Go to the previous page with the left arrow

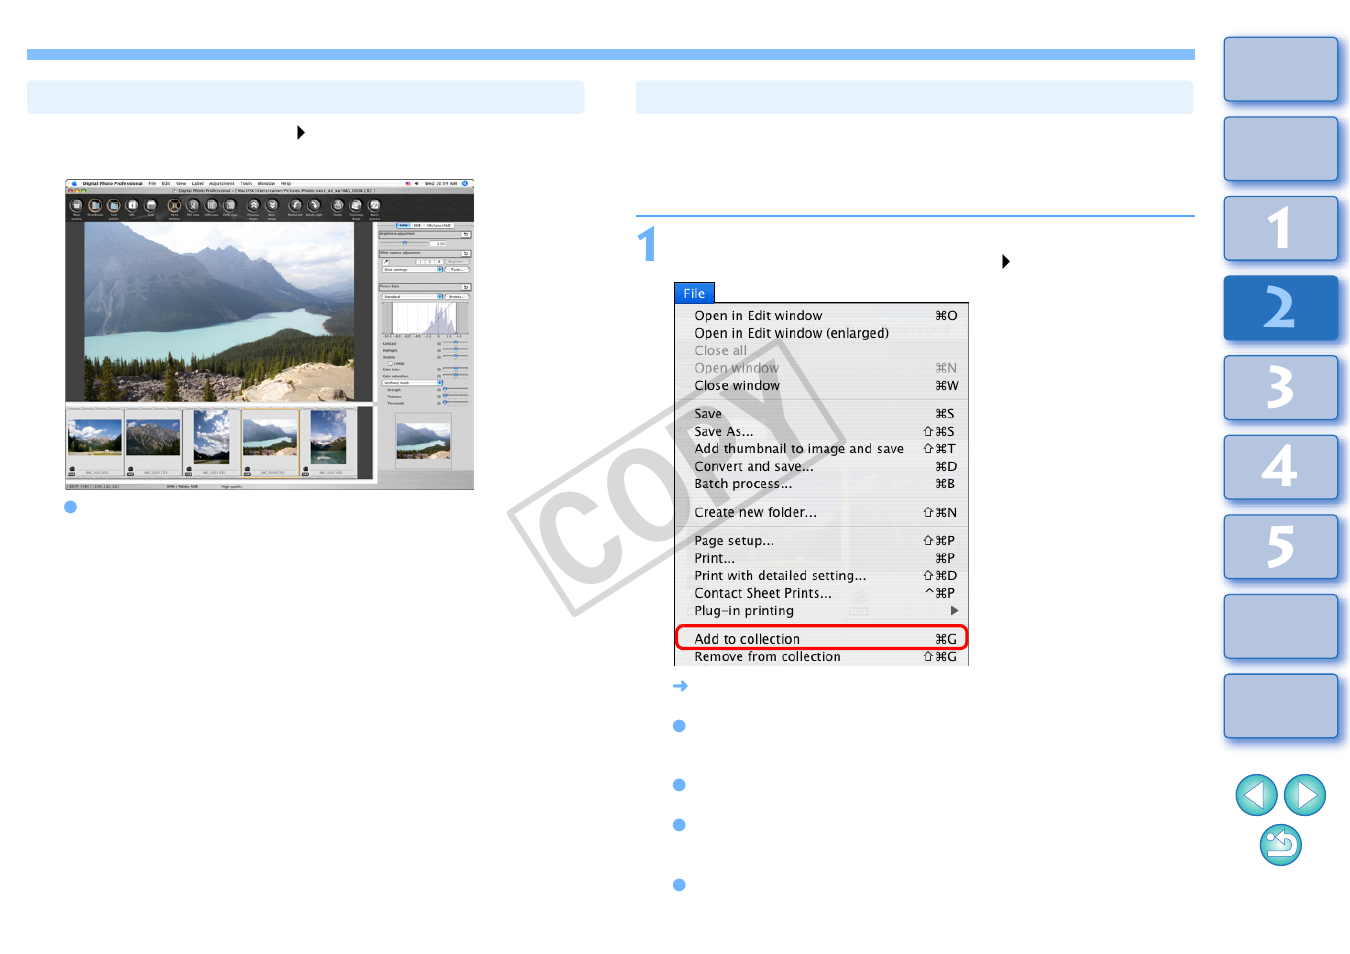[1256, 795]
